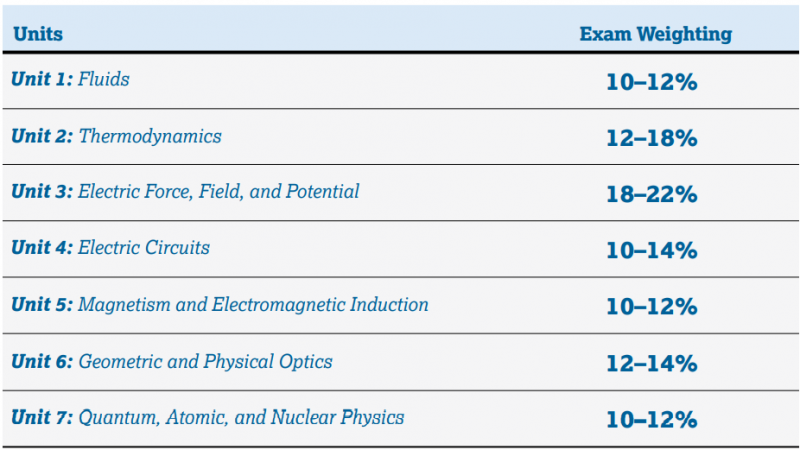Click the Units column header
Screen dimensions: 800x450
pos(38,34)
